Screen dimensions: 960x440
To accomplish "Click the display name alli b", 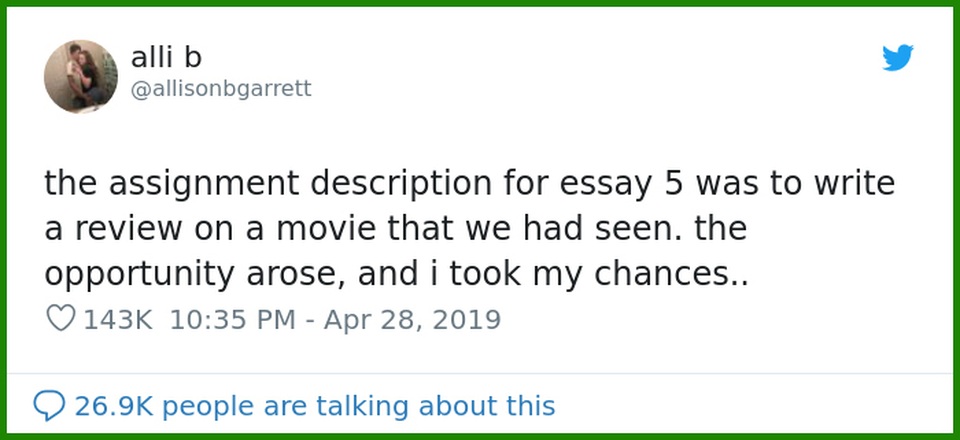I will click(166, 58).
